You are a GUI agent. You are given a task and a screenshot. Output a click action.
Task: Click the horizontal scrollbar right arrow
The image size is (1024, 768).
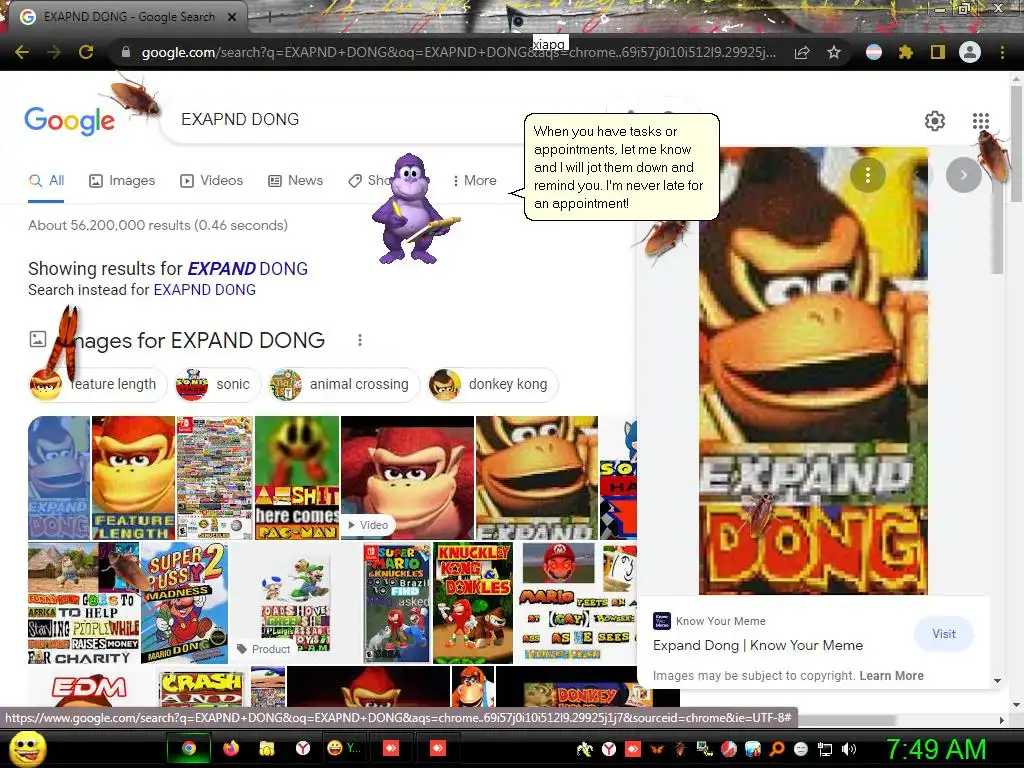coord(1002,720)
